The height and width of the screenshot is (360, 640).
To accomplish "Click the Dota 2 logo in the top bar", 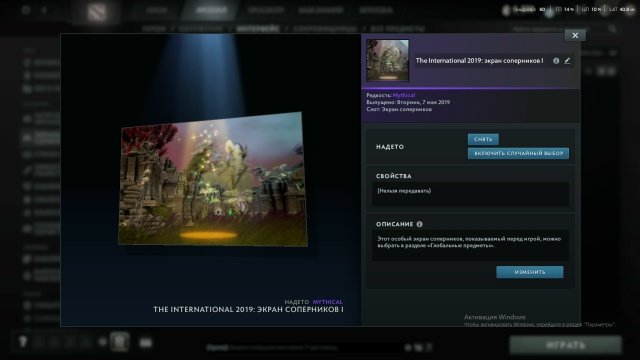I will click(x=97, y=11).
